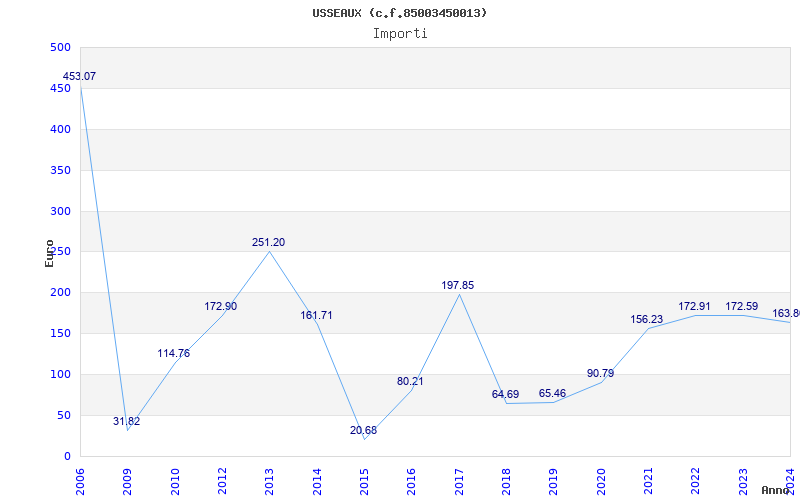Screen dimensions: 800x500
Task: Click the 114.76 data label
Action: 173,353
